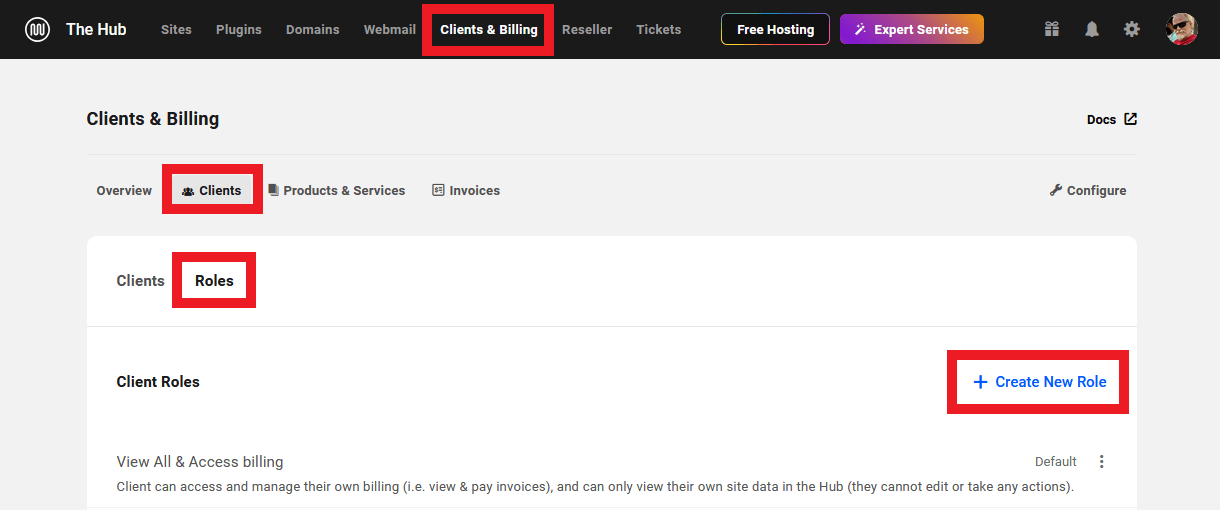
Task: Open the Clients & Billing menu
Action: [489, 30]
